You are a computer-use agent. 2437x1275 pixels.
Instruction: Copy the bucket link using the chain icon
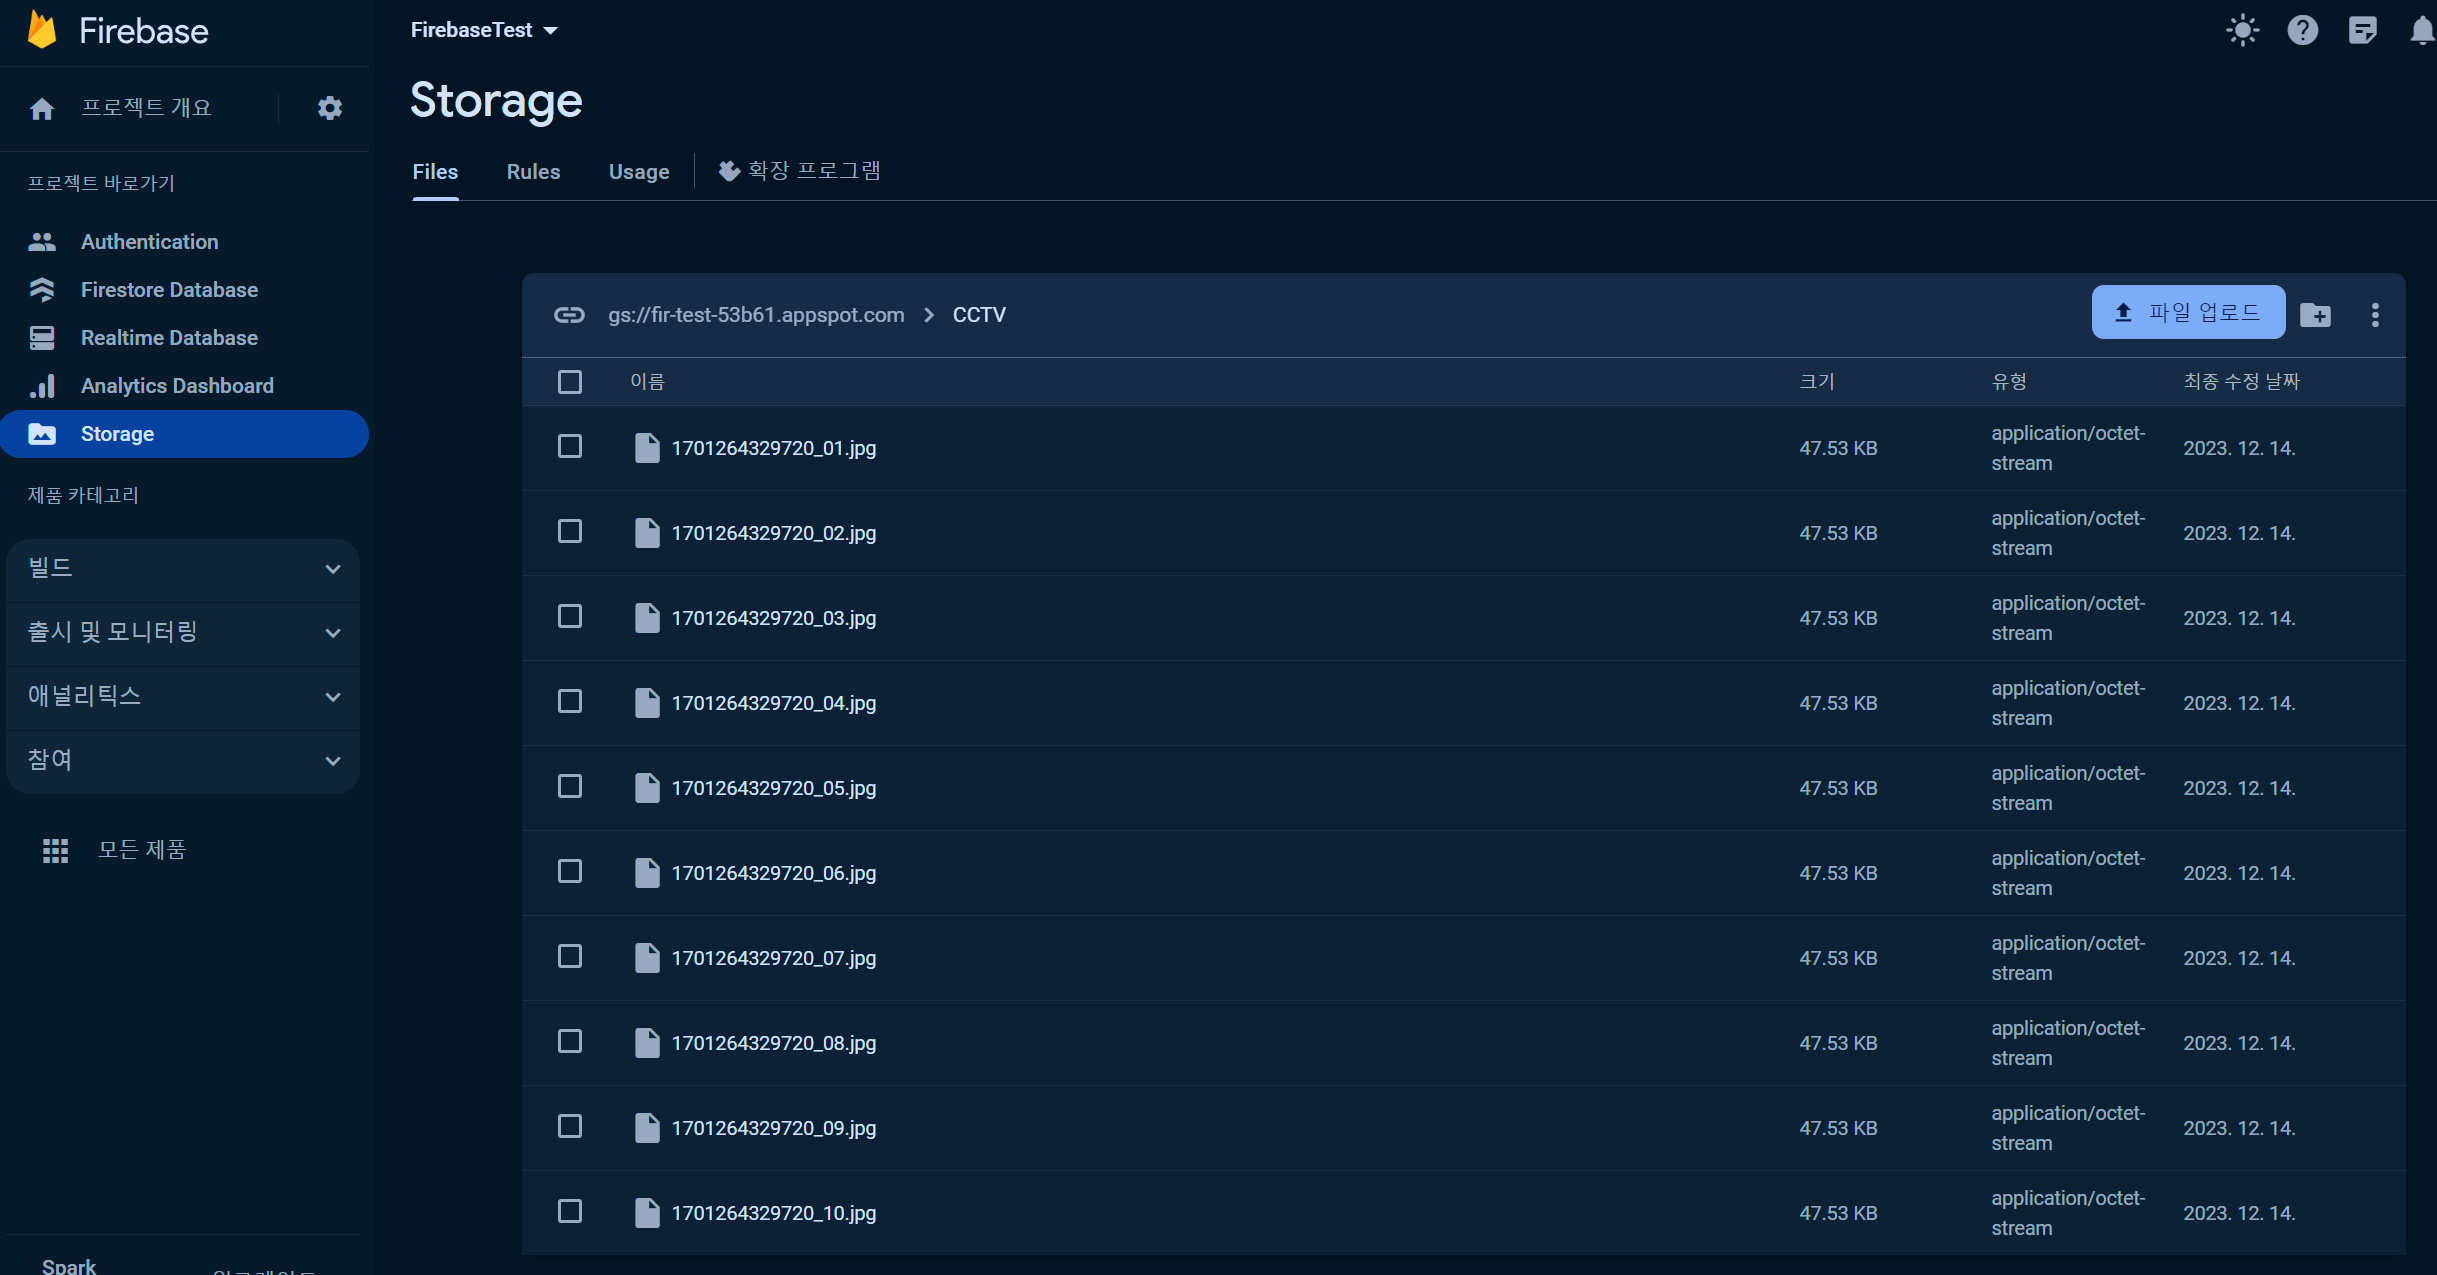[x=569, y=315]
